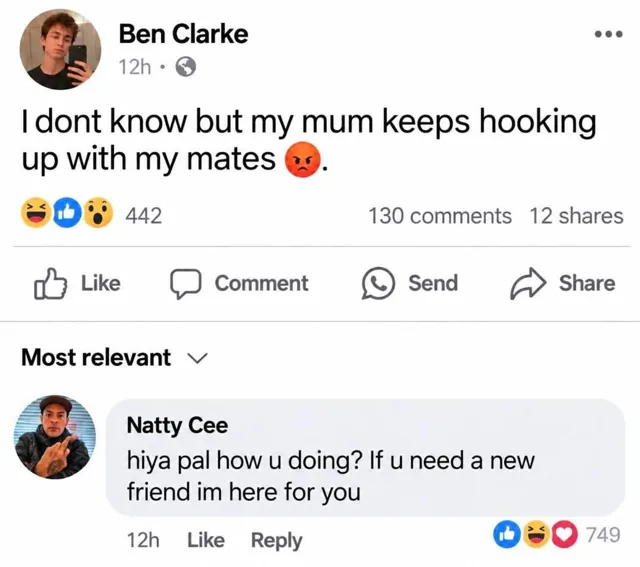The height and width of the screenshot is (567, 640).
Task: Click the wow reaction emoji on post
Action: click(x=98, y=213)
